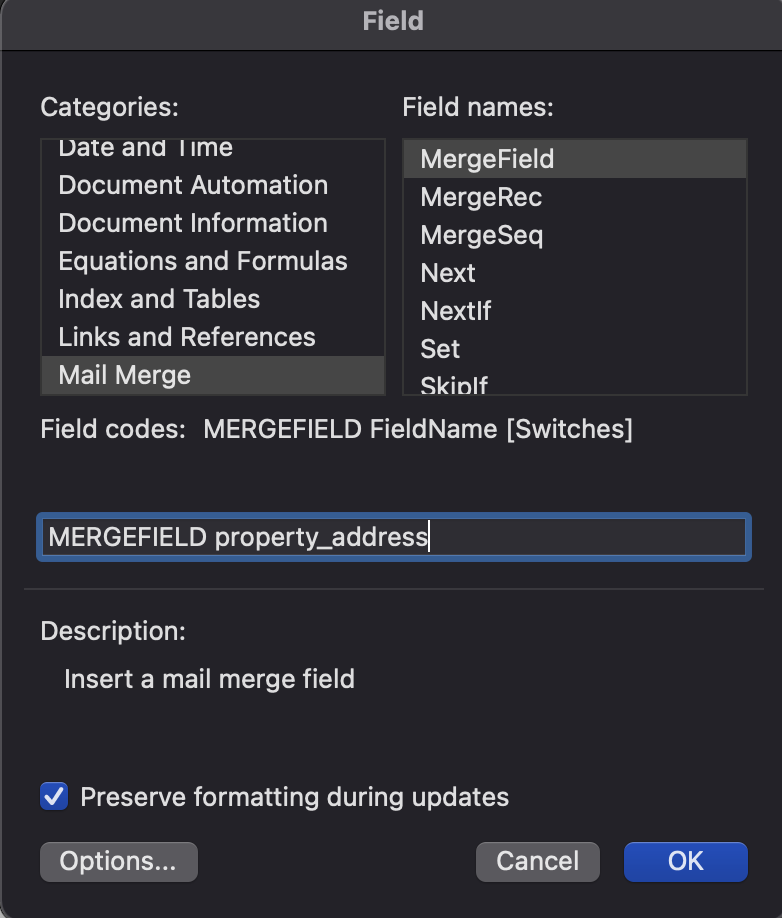The image size is (782, 918).
Task: Pick Equations and Formulas category
Action: [x=213, y=261]
